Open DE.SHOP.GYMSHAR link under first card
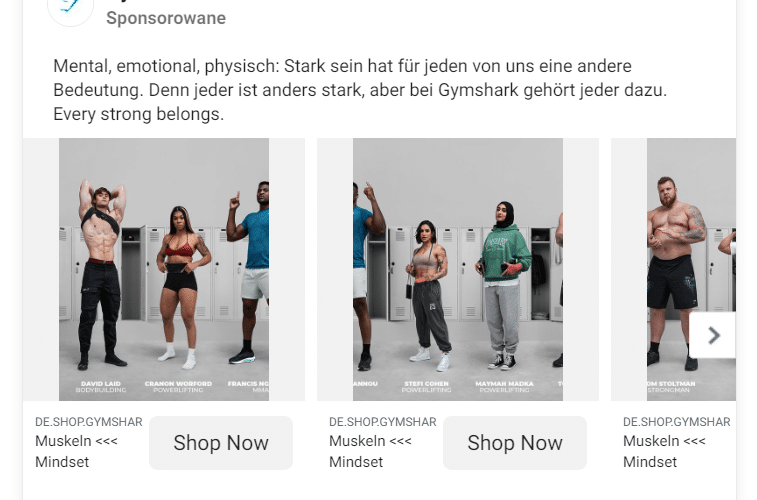The height and width of the screenshot is (500, 757). tap(89, 422)
